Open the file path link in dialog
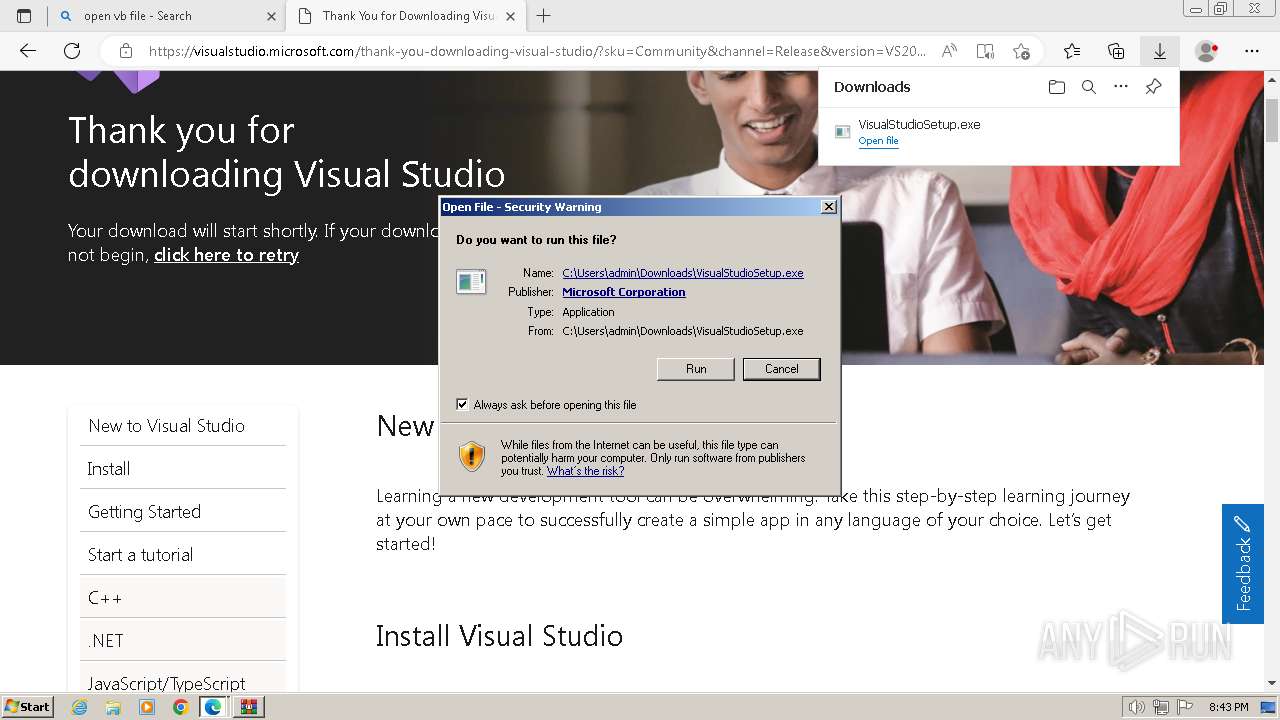This screenshot has height=720, width=1280. click(683, 273)
